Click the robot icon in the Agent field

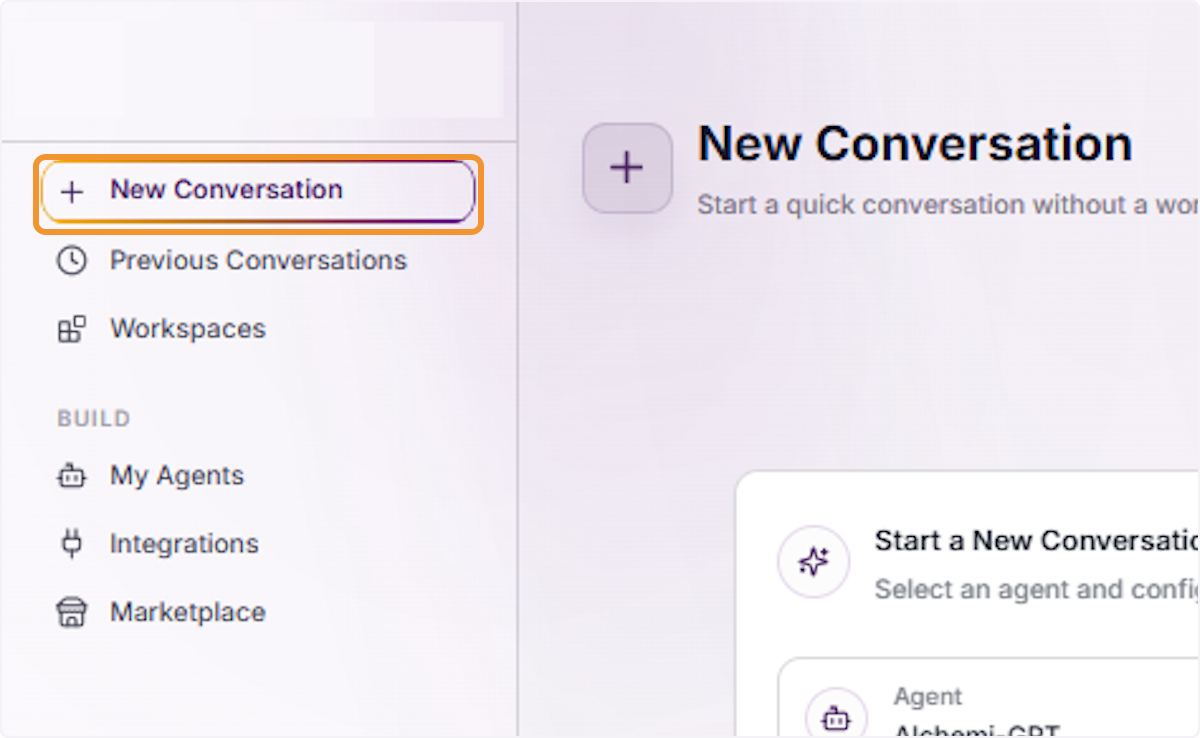[x=835, y=717]
